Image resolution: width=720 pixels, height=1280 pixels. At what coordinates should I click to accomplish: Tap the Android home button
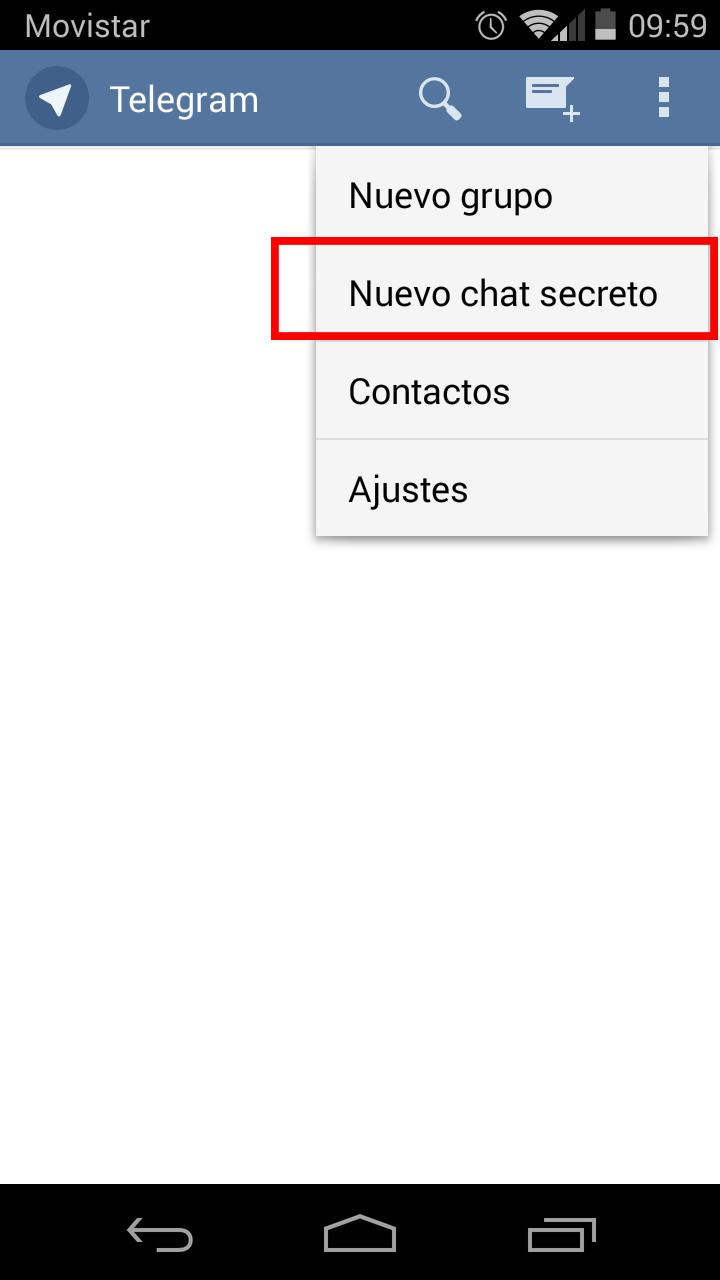coord(360,1234)
